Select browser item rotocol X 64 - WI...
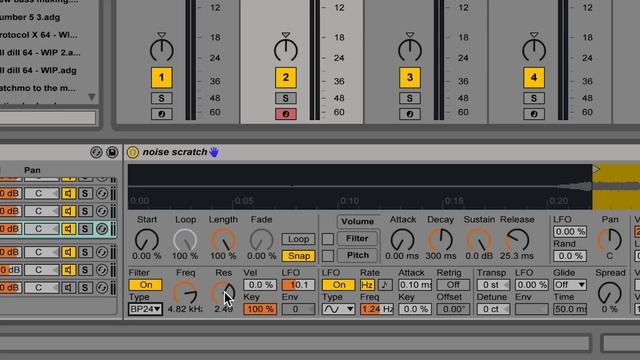The height and width of the screenshot is (360, 640). pyautogui.click(x=38, y=35)
